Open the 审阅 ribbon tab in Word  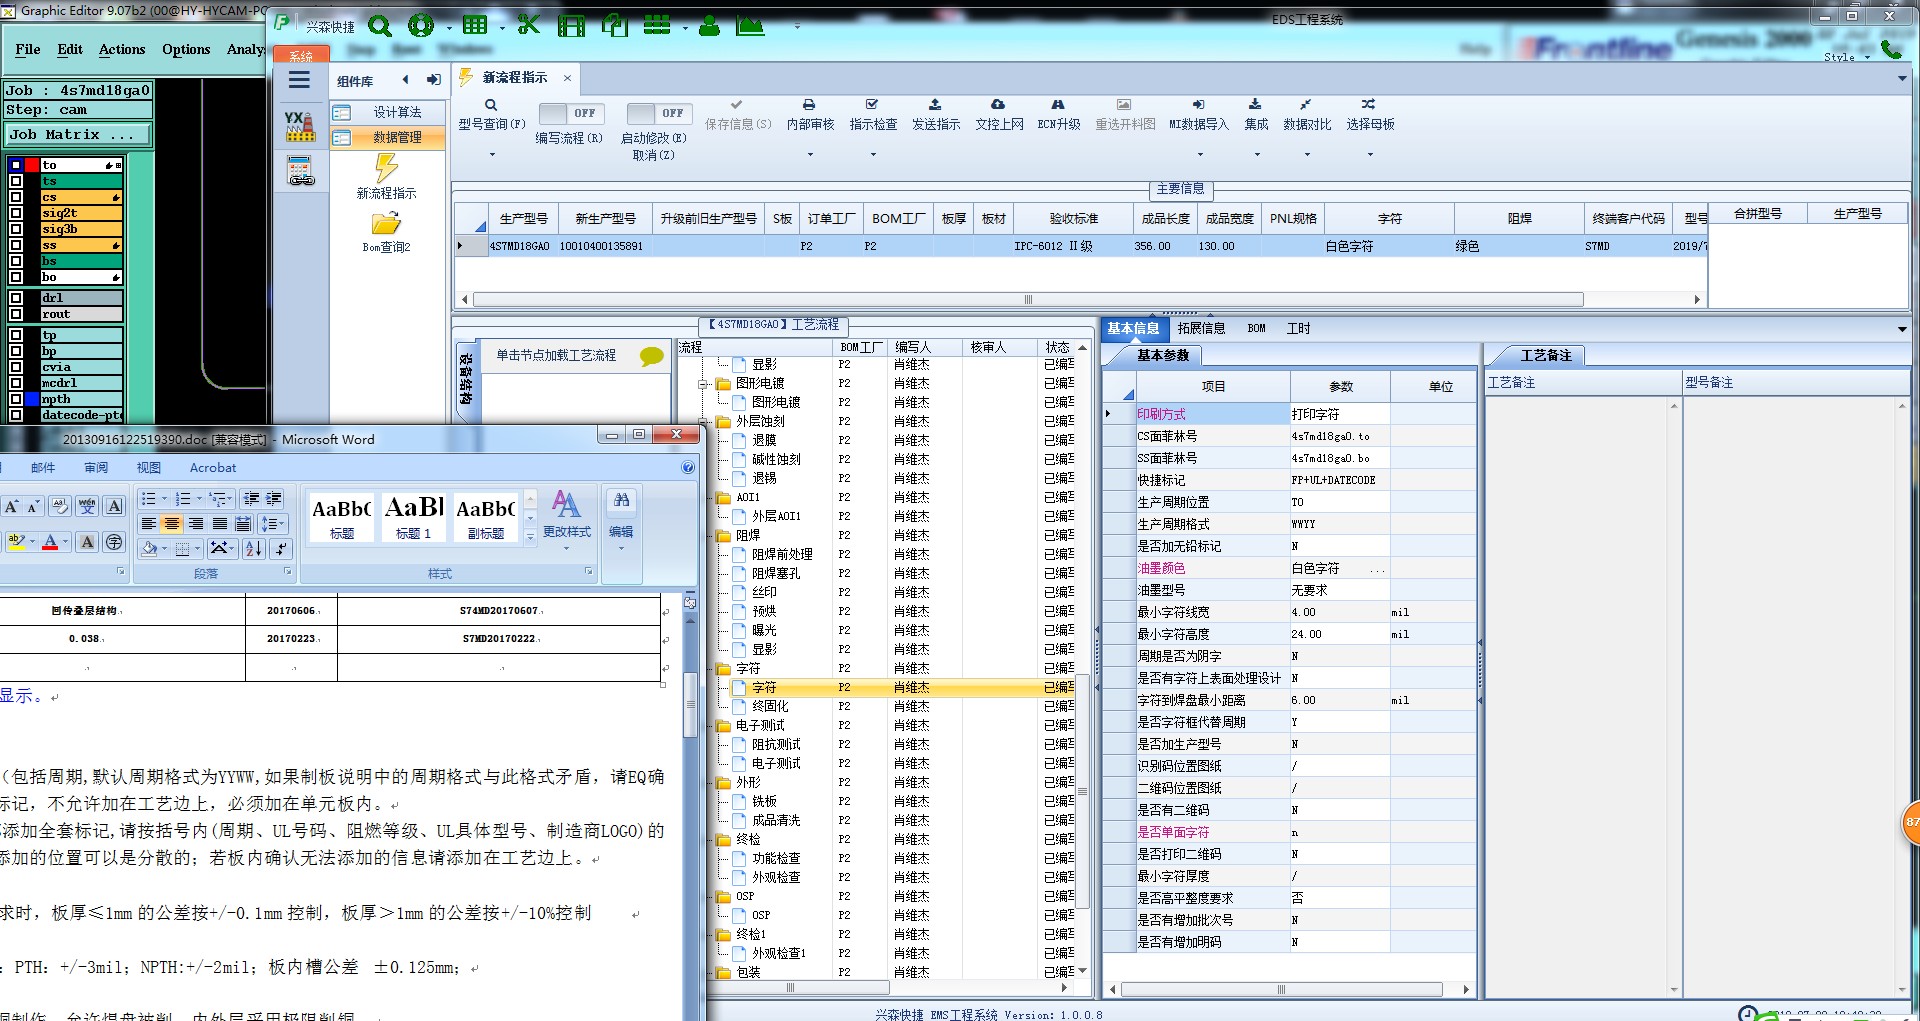tap(96, 467)
